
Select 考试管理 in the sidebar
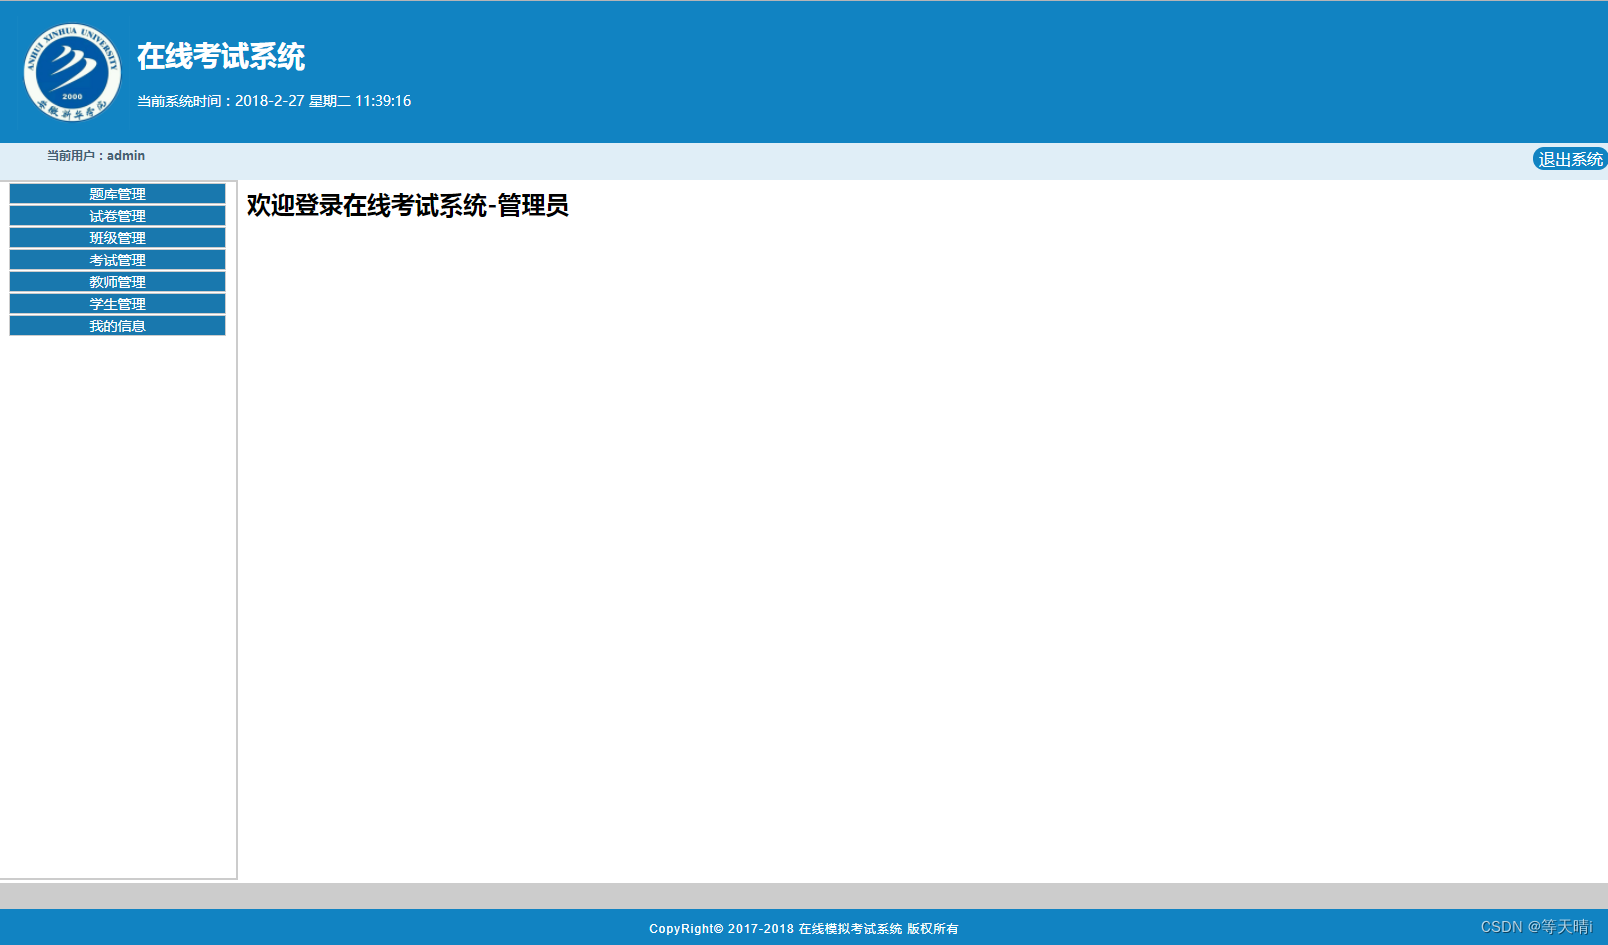point(116,259)
